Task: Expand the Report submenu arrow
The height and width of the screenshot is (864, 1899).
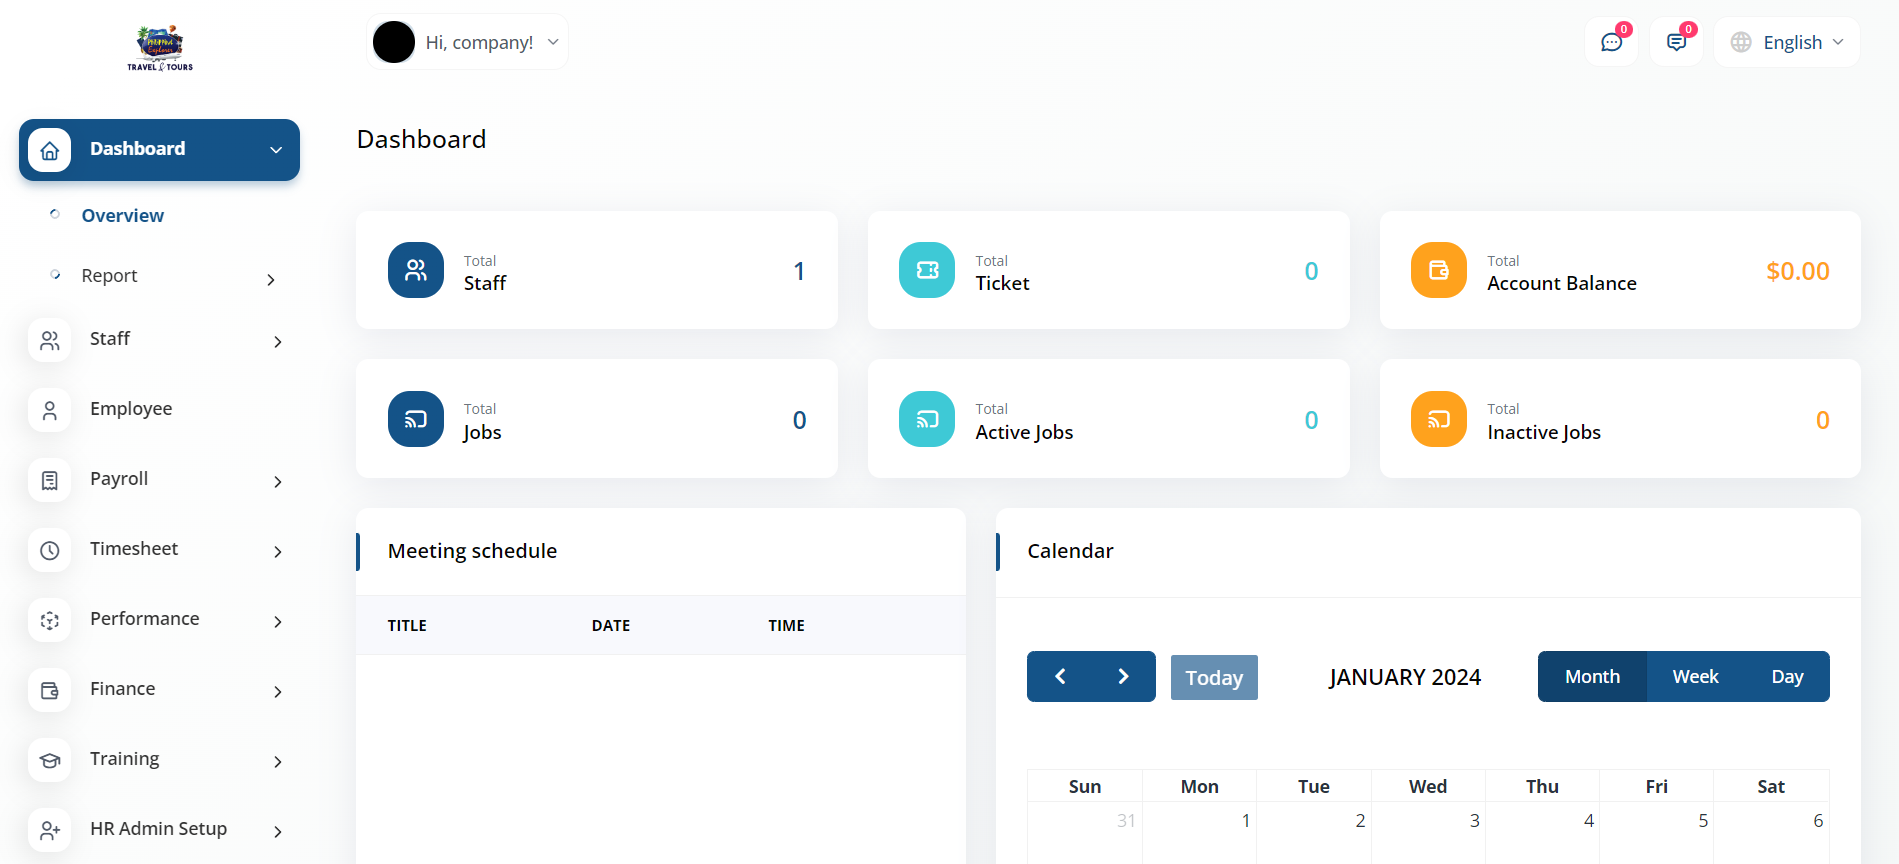Action: 271,279
